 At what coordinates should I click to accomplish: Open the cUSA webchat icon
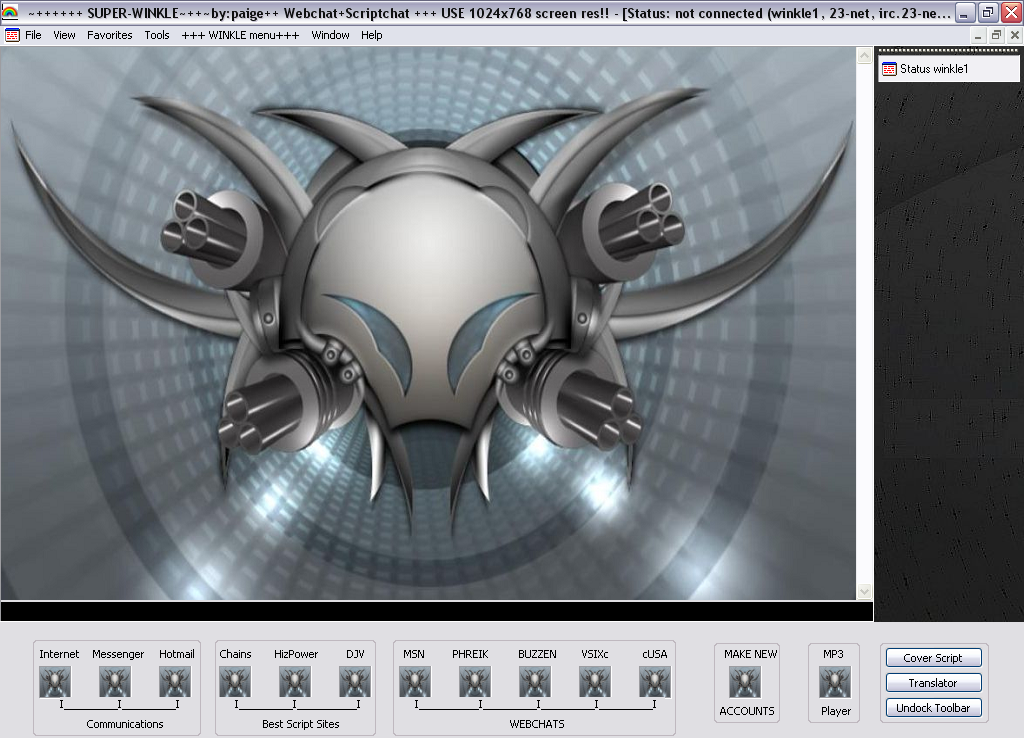pos(655,682)
